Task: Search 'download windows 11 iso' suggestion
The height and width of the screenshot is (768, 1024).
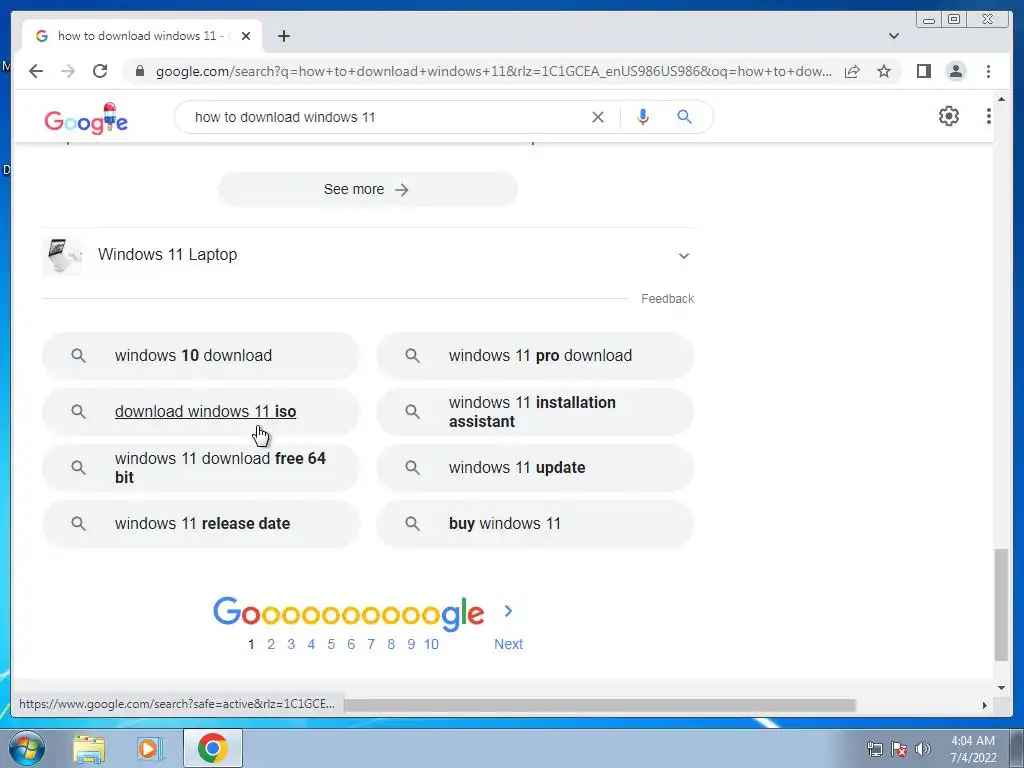Action: pos(200,412)
